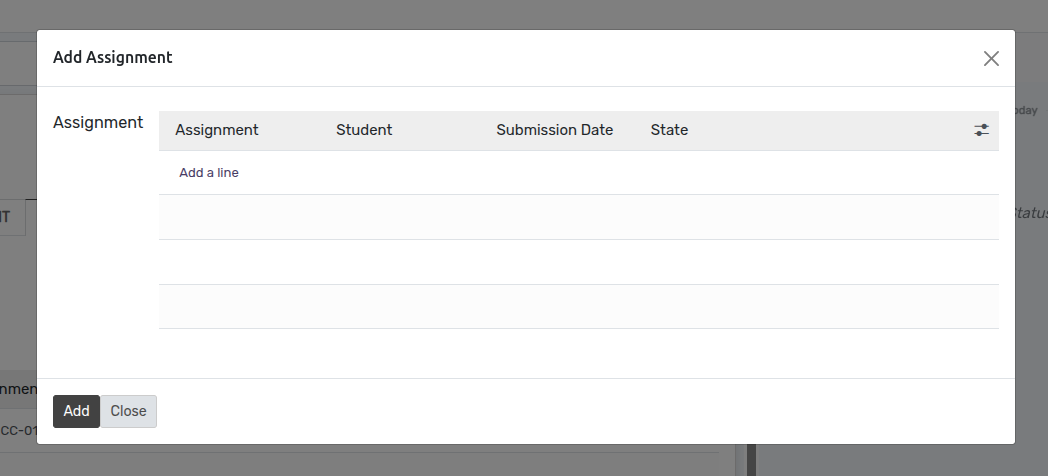Screen dimensions: 1048x476
Task: Confirm with the dark Add button
Action: [x=76, y=411]
